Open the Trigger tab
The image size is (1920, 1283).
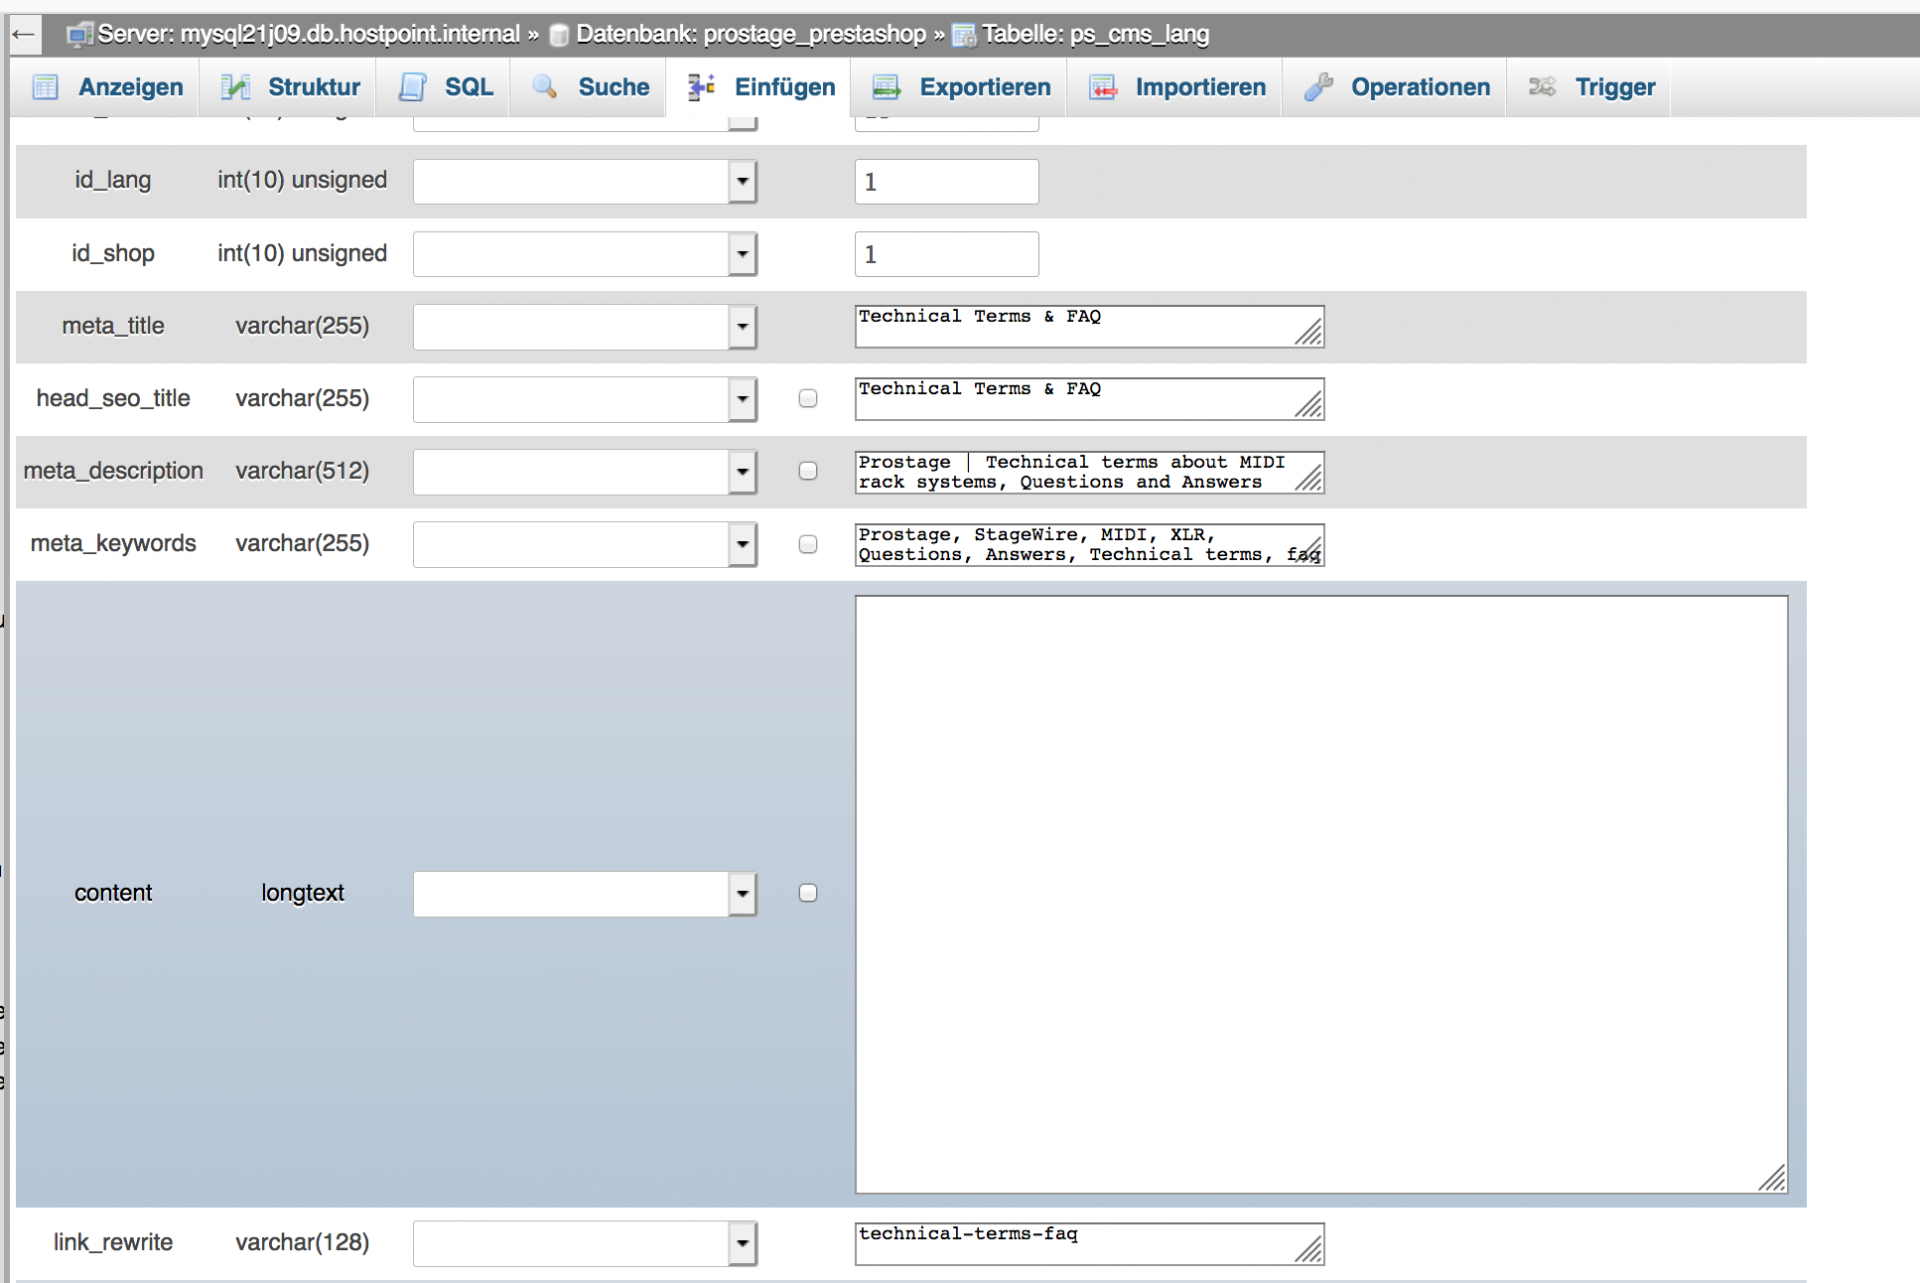click(1614, 87)
